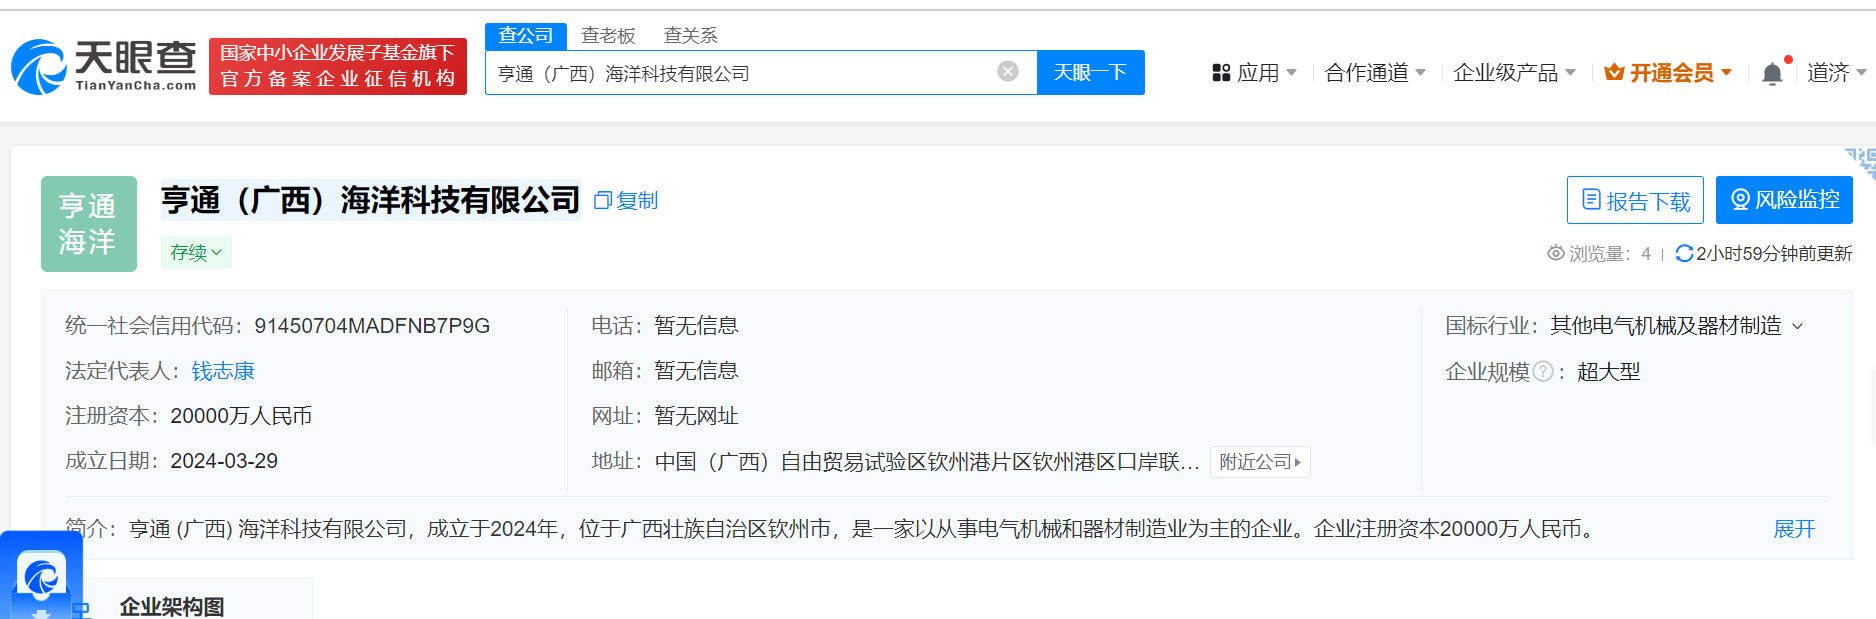Click the company title 亨通（广西）海洋科技有限公司
The width and height of the screenshot is (1876, 619).
tap(370, 200)
